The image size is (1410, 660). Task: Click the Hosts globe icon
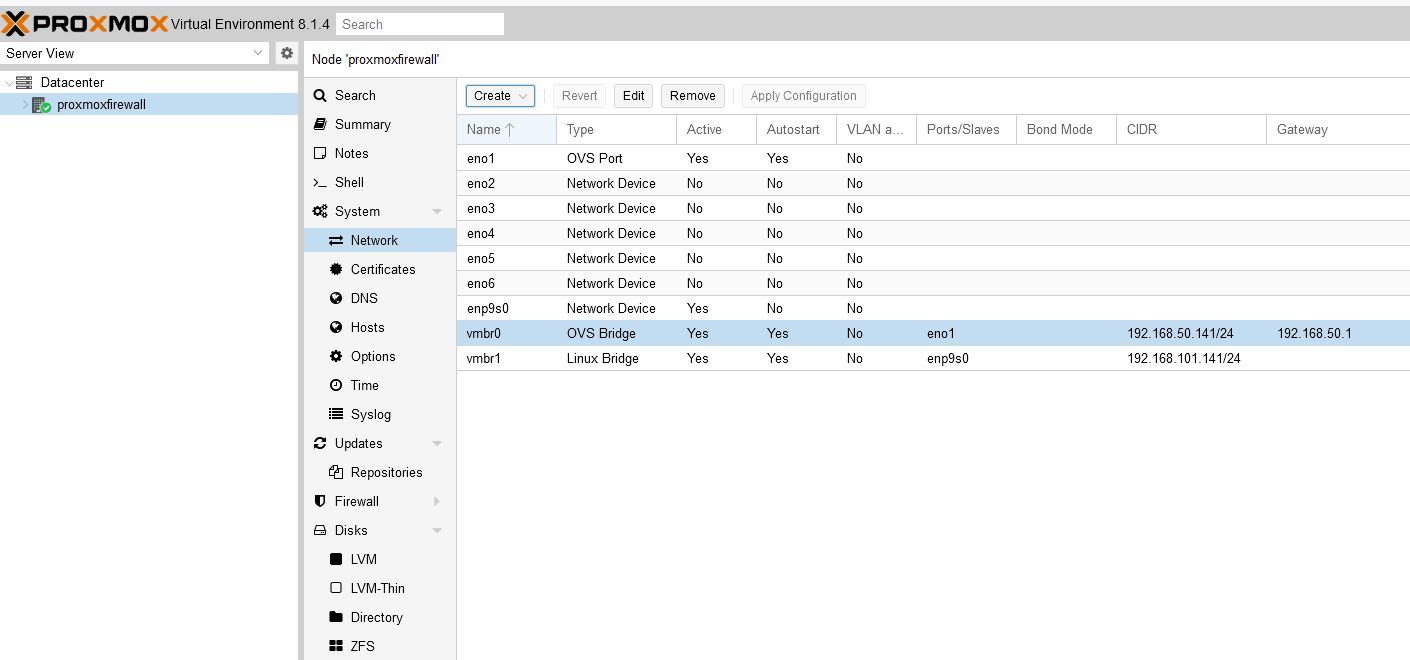click(x=336, y=327)
